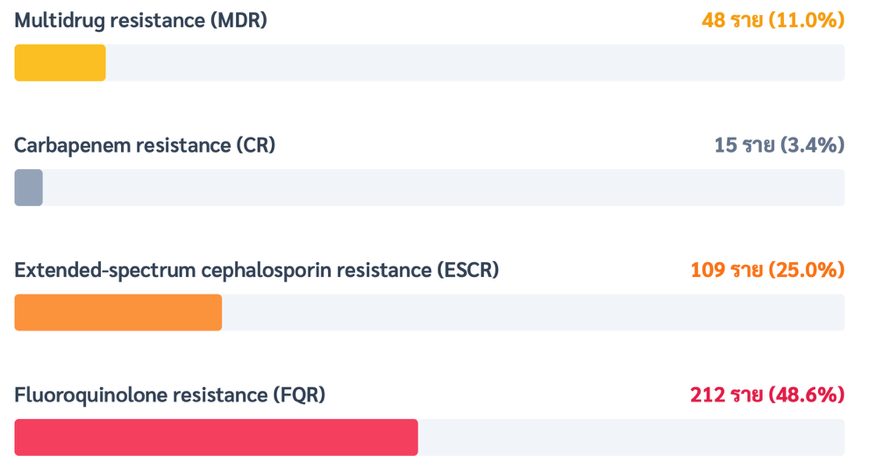Click the "15 ราย" count for CR
The height and width of the screenshot is (469, 869).
pyautogui.click(x=744, y=145)
